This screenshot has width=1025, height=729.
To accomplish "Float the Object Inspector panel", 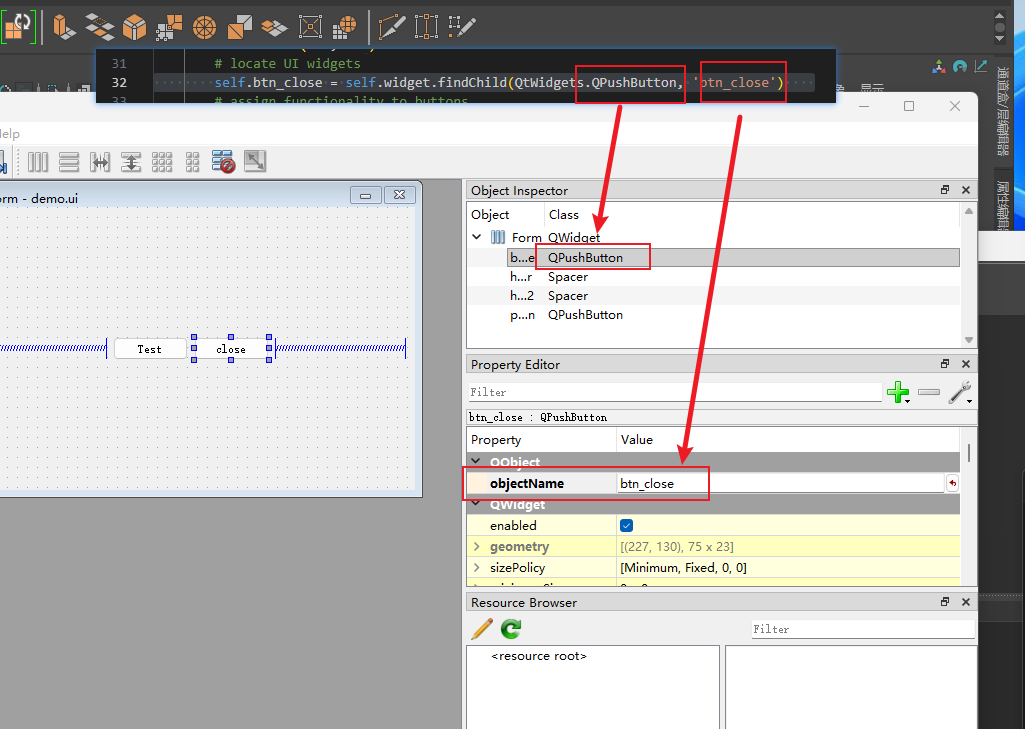I will click(x=945, y=190).
